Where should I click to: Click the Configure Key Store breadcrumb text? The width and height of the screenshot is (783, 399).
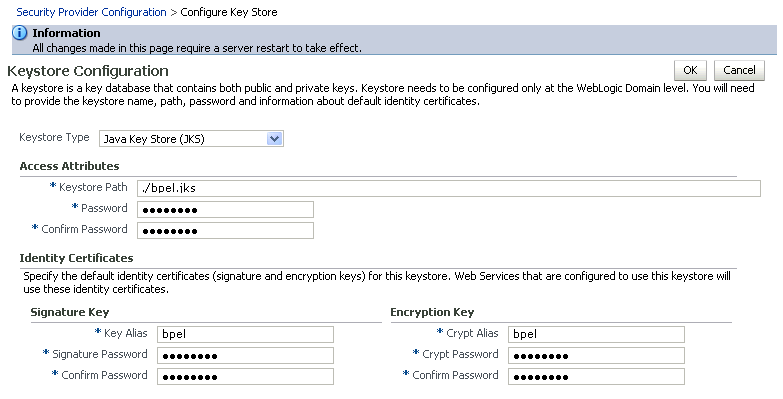pyautogui.click(x=229, y=12)
